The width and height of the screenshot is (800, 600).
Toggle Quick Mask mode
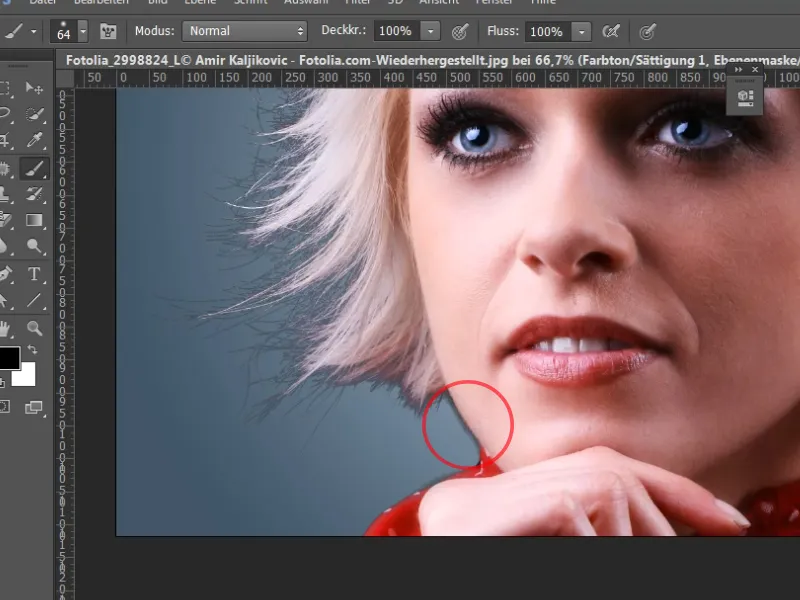pyautogui.click(x=5, y=407)
